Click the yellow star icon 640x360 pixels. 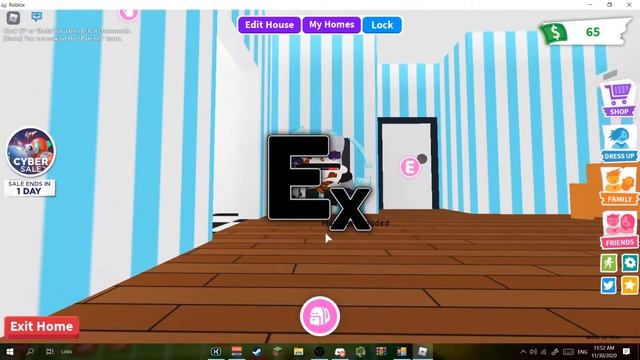pyautogui.click(x=630, y=285)
